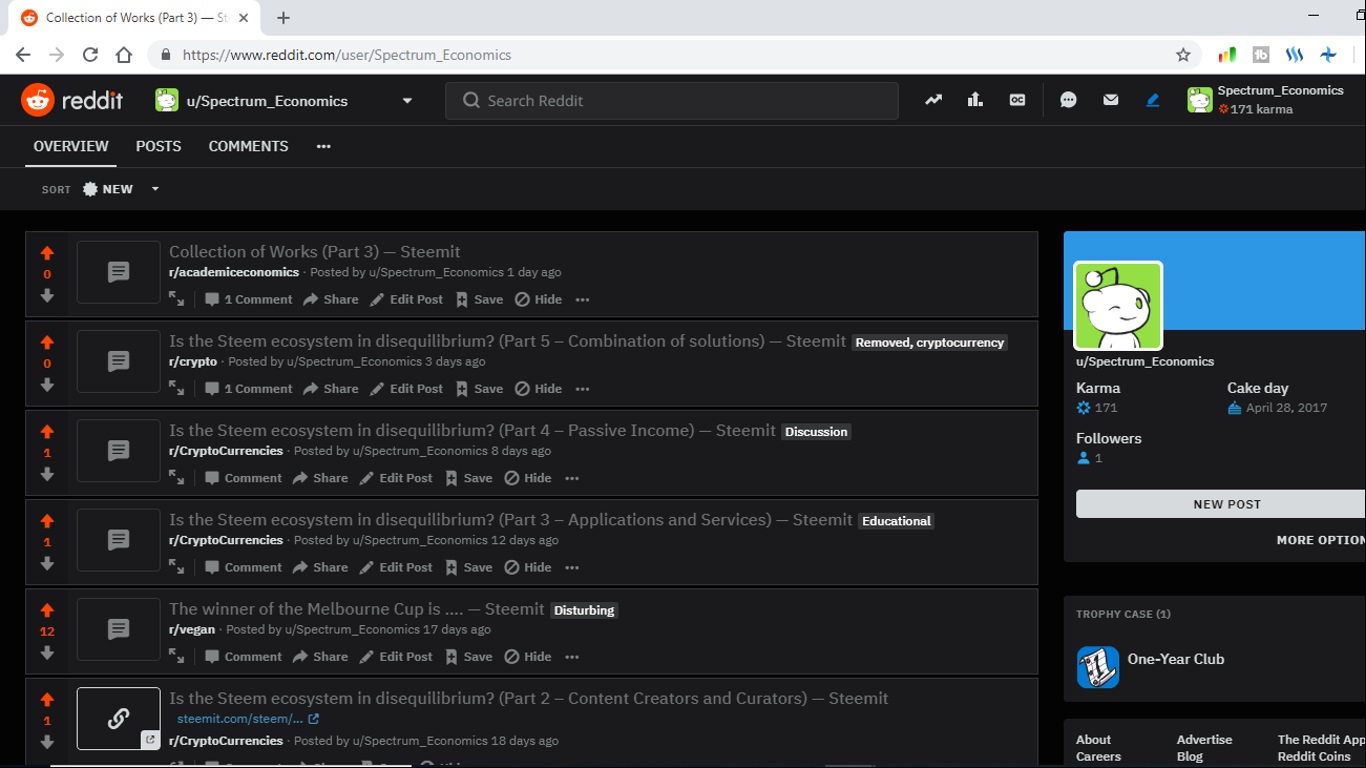Screen dimensions: 1366x768
Task: Expand the Collection of Works post with arrows icon
Action: tap(177, 299)
